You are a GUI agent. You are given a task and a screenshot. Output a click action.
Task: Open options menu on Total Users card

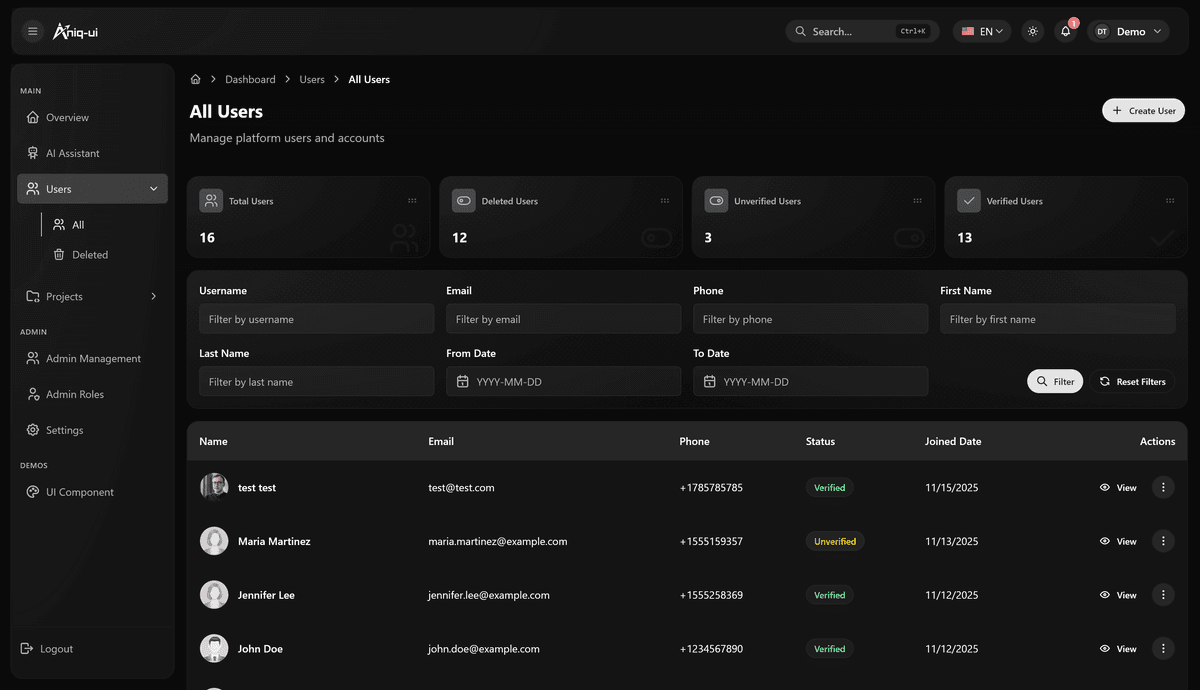pyautogui.click(x=412, y=201)
